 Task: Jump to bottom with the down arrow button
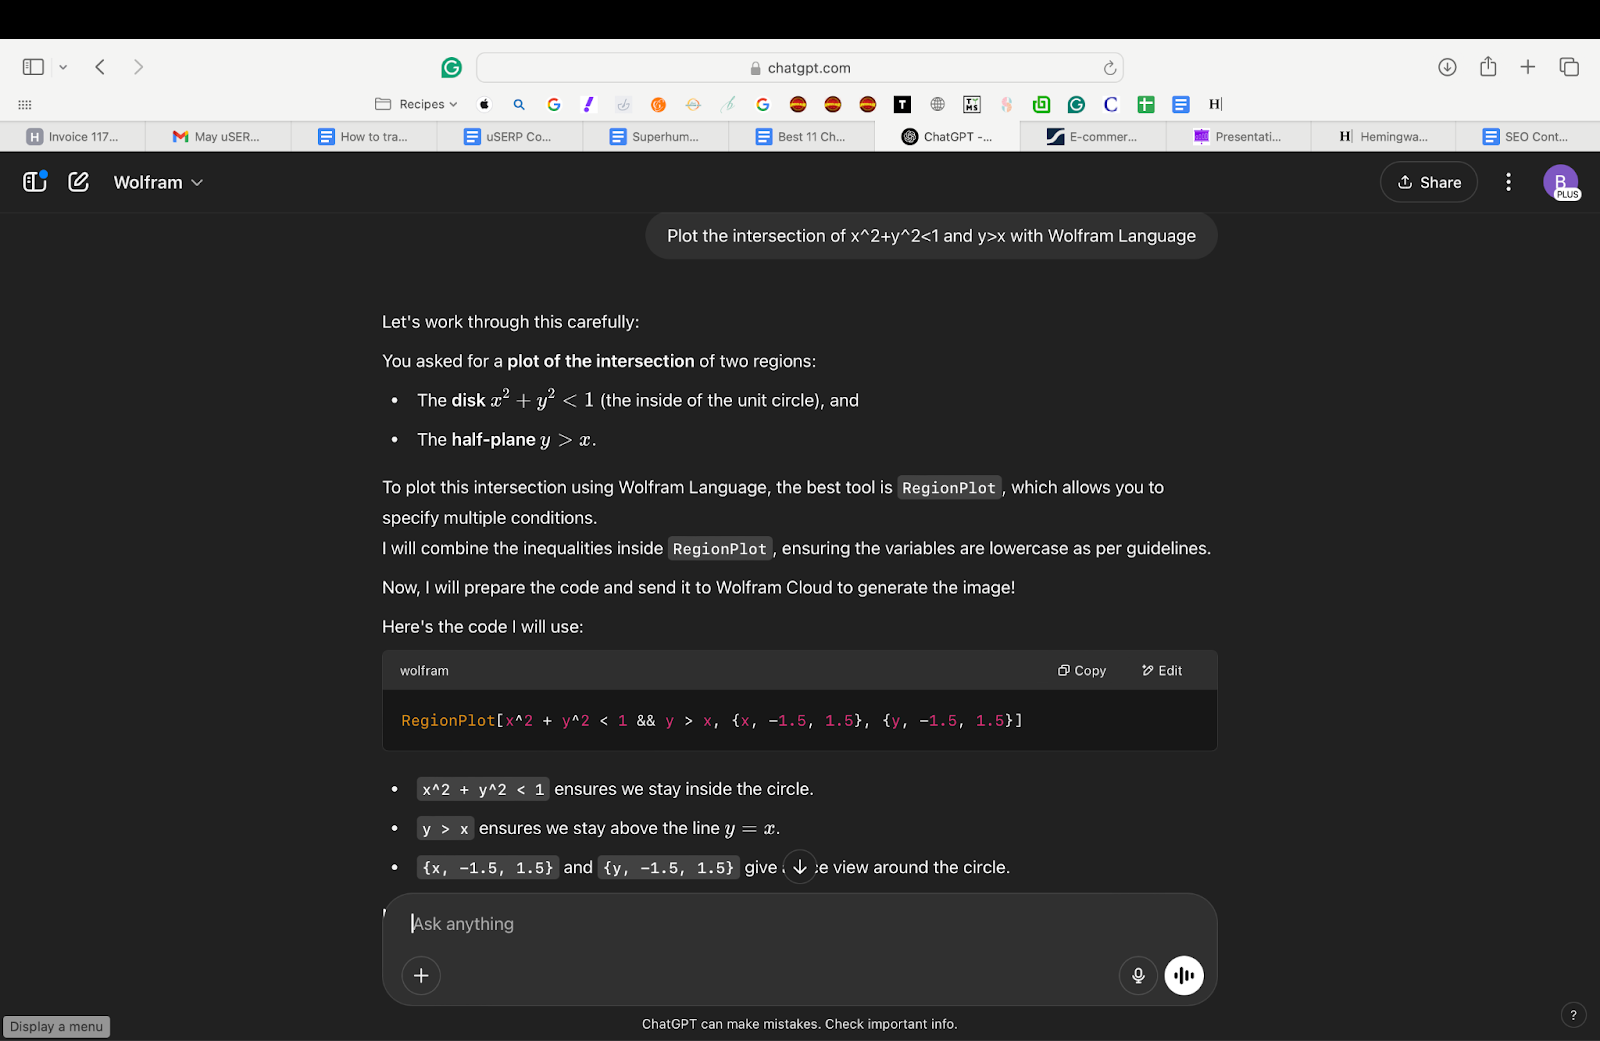[799, 867]
